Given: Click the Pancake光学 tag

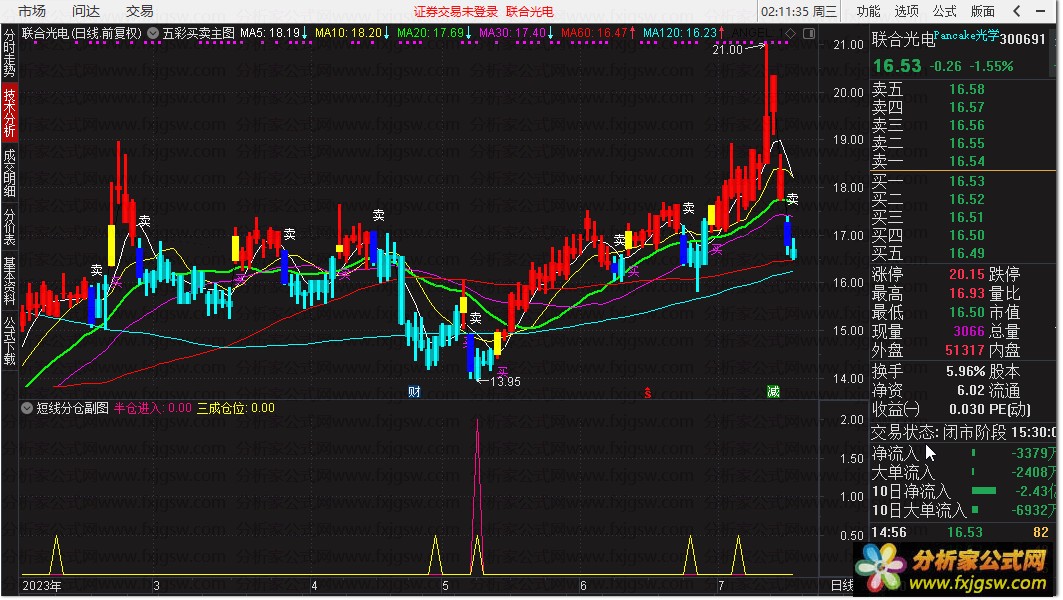Looking at the screenshot, I should pos(966,35).
